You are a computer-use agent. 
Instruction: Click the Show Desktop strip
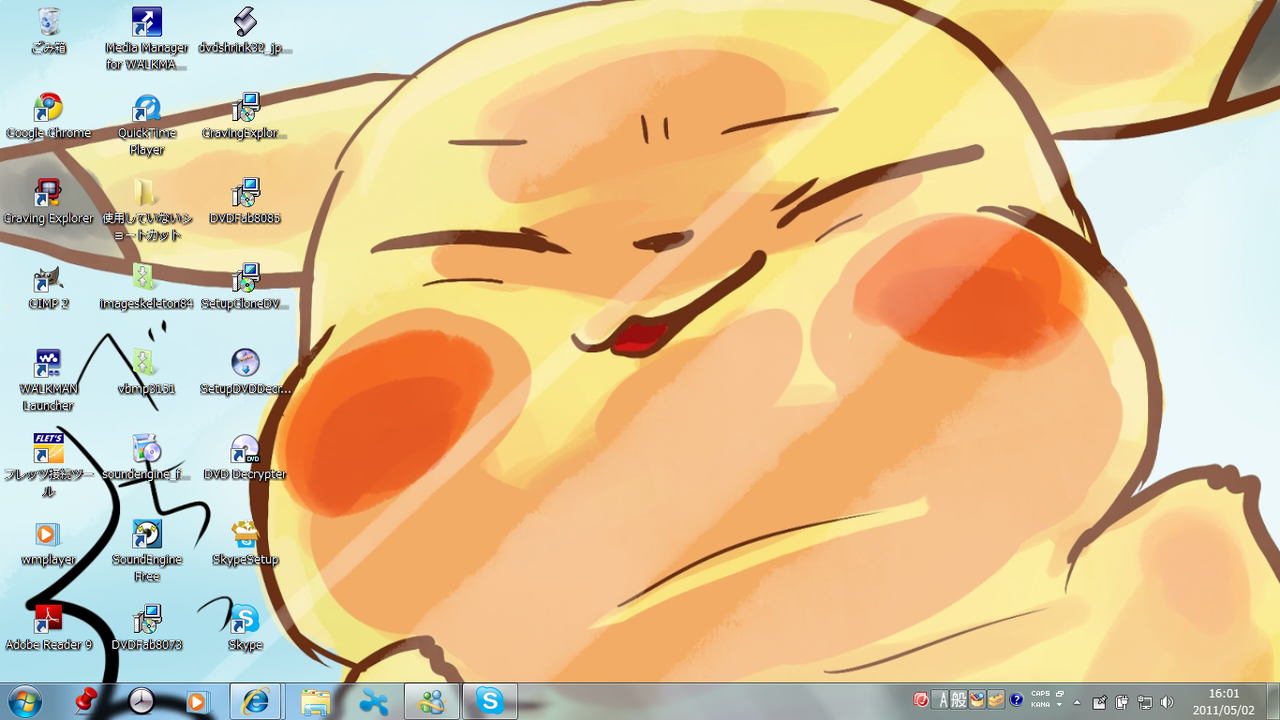[x=1273, y=702]
